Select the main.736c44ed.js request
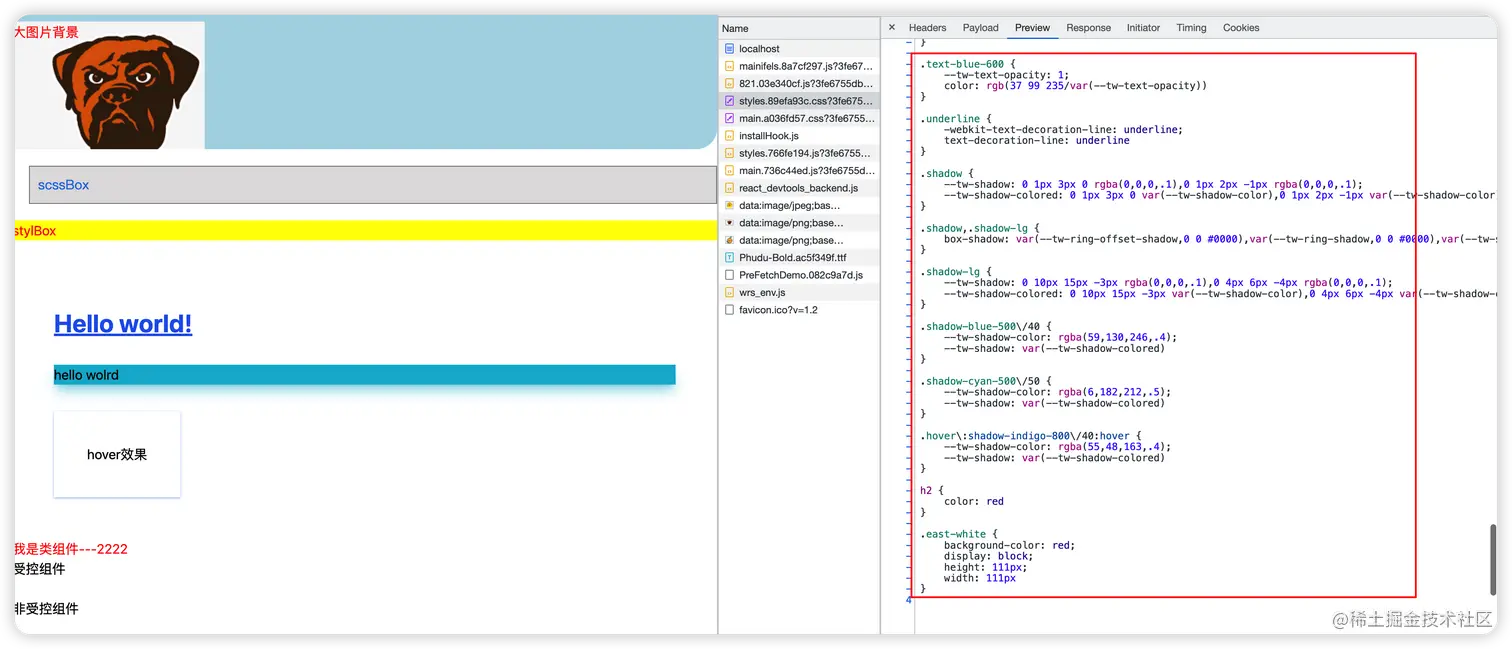 (x=799, y=171)
